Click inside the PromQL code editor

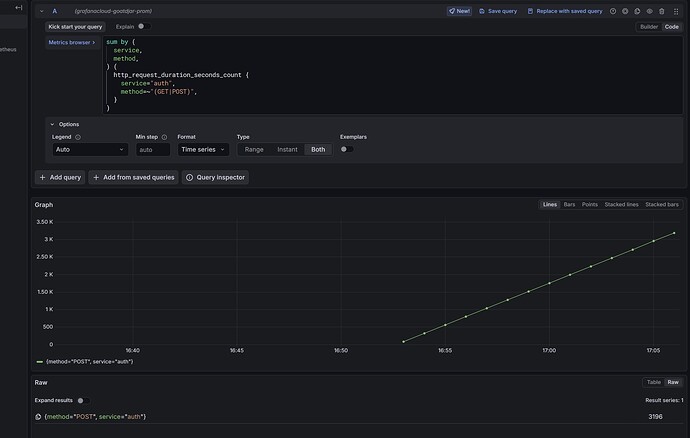pyautogui.click(x=393, y=75)
